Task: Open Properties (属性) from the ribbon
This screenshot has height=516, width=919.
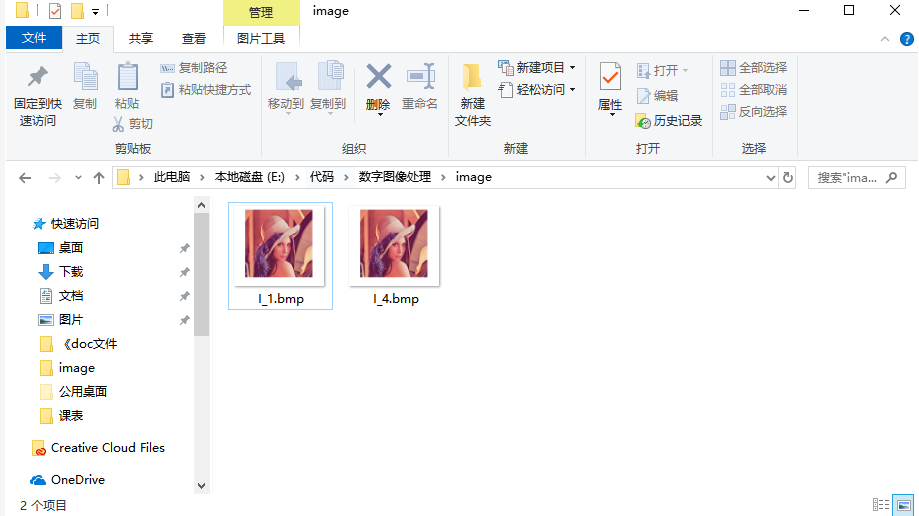Action: tap(610, 88)
